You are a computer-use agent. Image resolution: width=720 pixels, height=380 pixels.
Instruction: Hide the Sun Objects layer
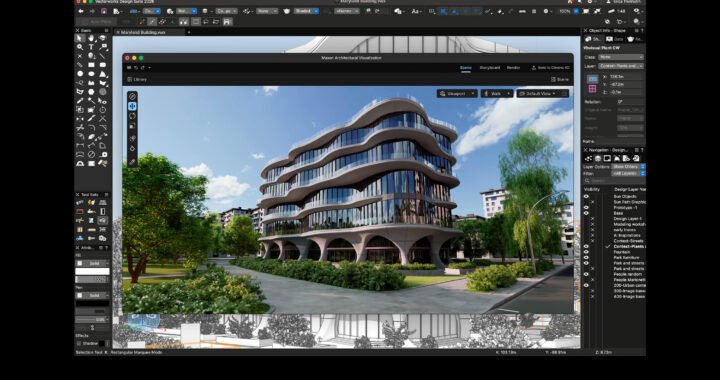pos(586,196)
